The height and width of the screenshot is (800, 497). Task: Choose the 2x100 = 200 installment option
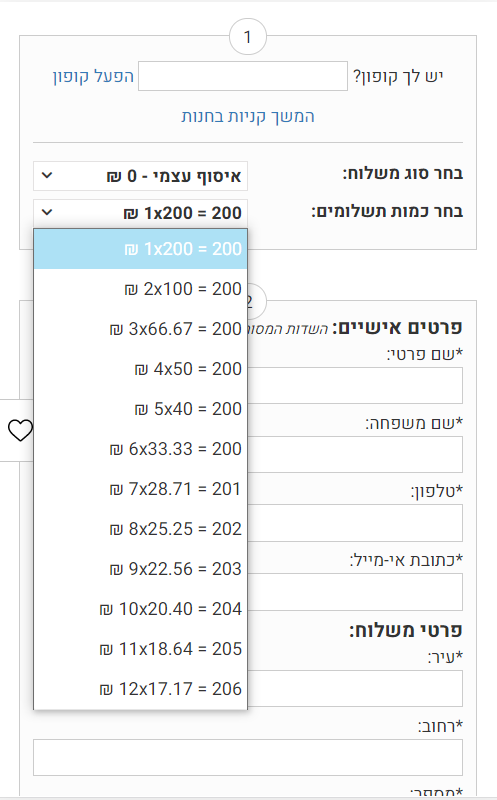[x=140, y=289]
